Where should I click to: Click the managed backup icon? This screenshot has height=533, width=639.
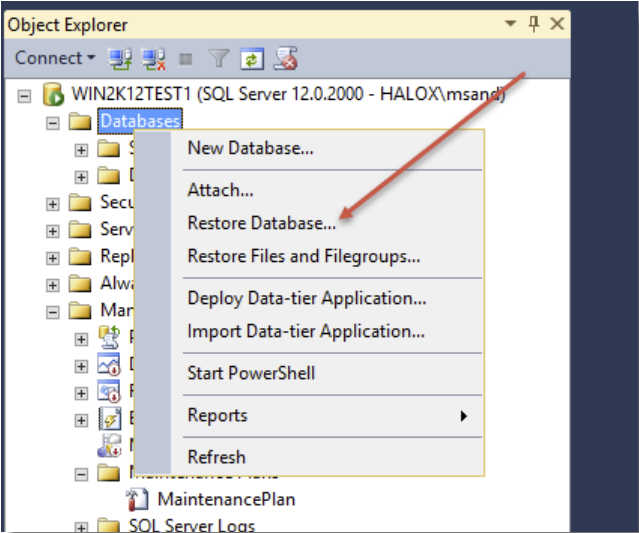point(109,445)
